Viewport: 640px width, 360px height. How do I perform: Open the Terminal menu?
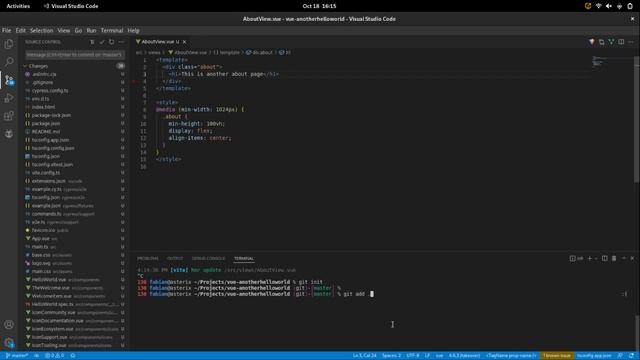click(112, 31)
